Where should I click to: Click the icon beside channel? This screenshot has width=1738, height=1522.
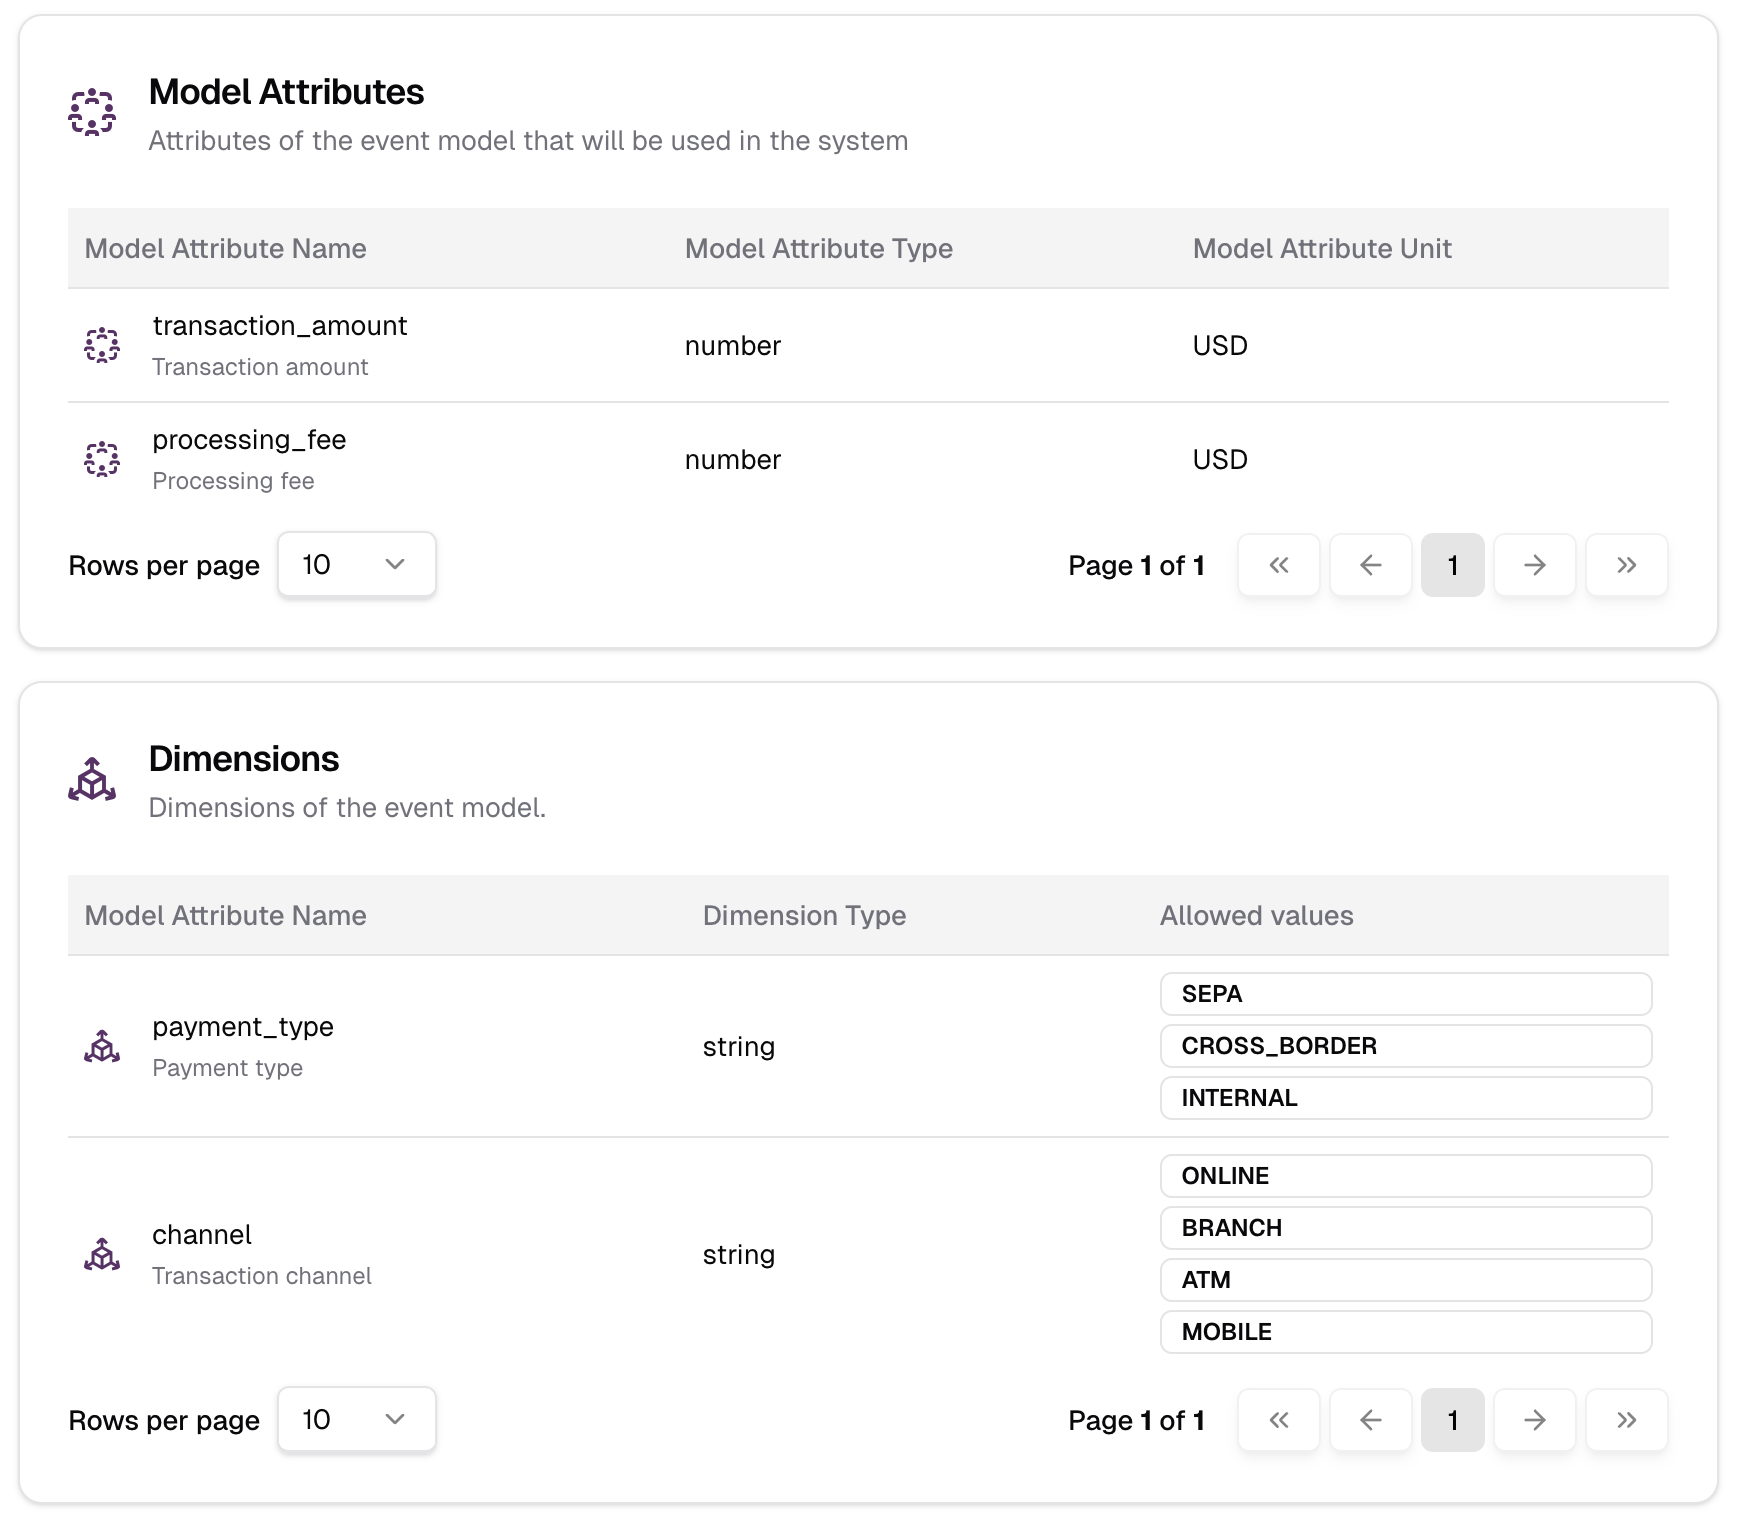103,1254
